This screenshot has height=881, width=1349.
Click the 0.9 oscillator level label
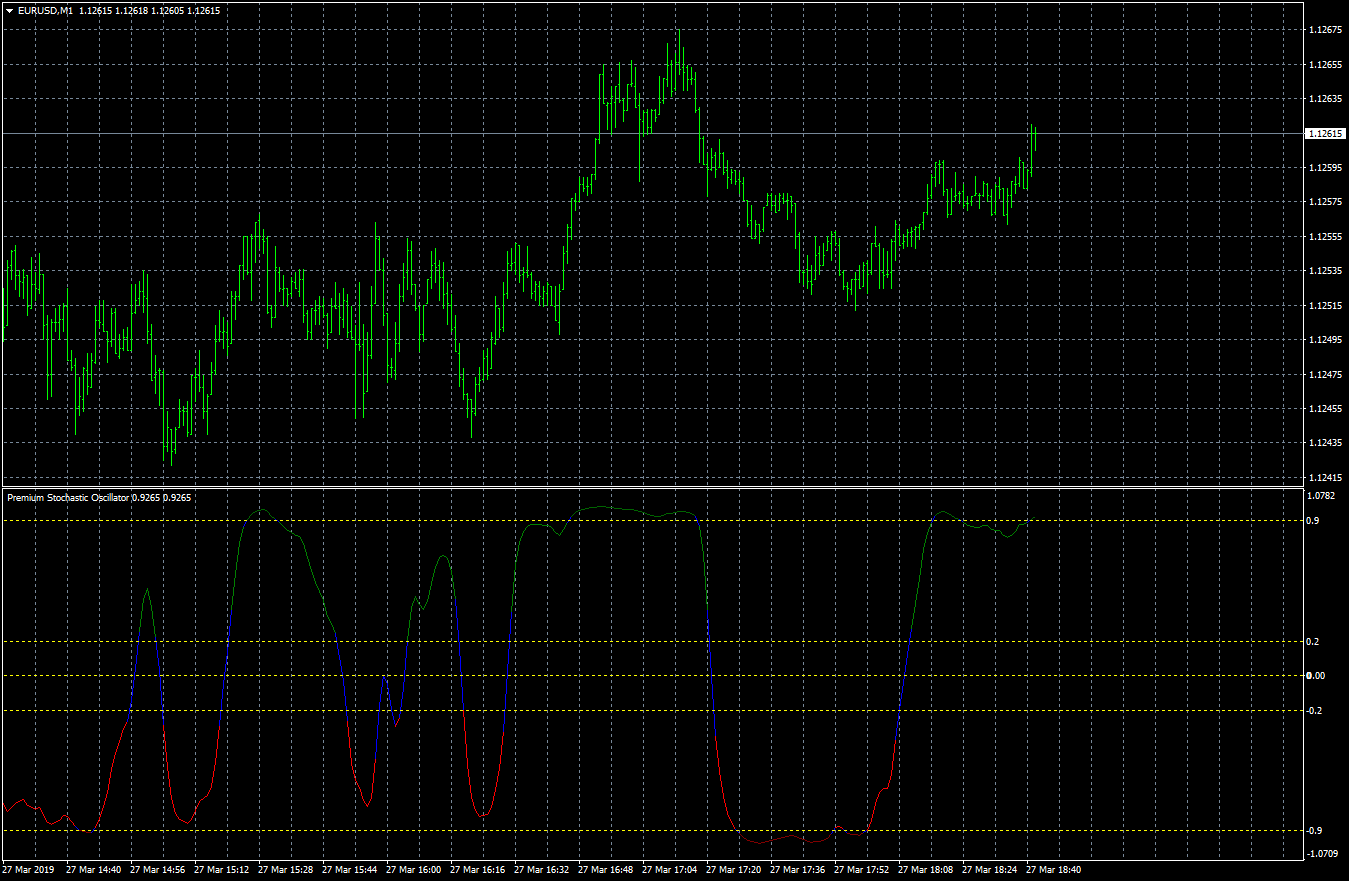pyautogui.click(x=1314, y=521)
